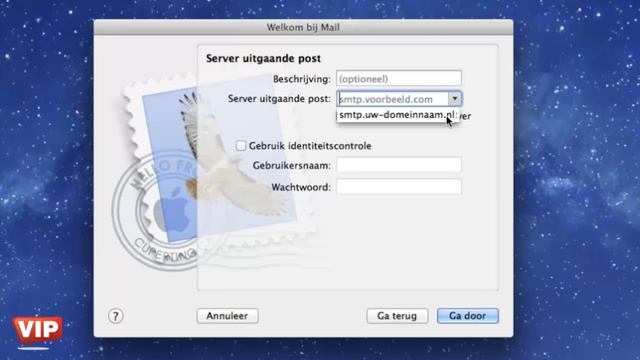640x360 pixels.
Task: Click the Ga door button
Action: tap(468, 316)
